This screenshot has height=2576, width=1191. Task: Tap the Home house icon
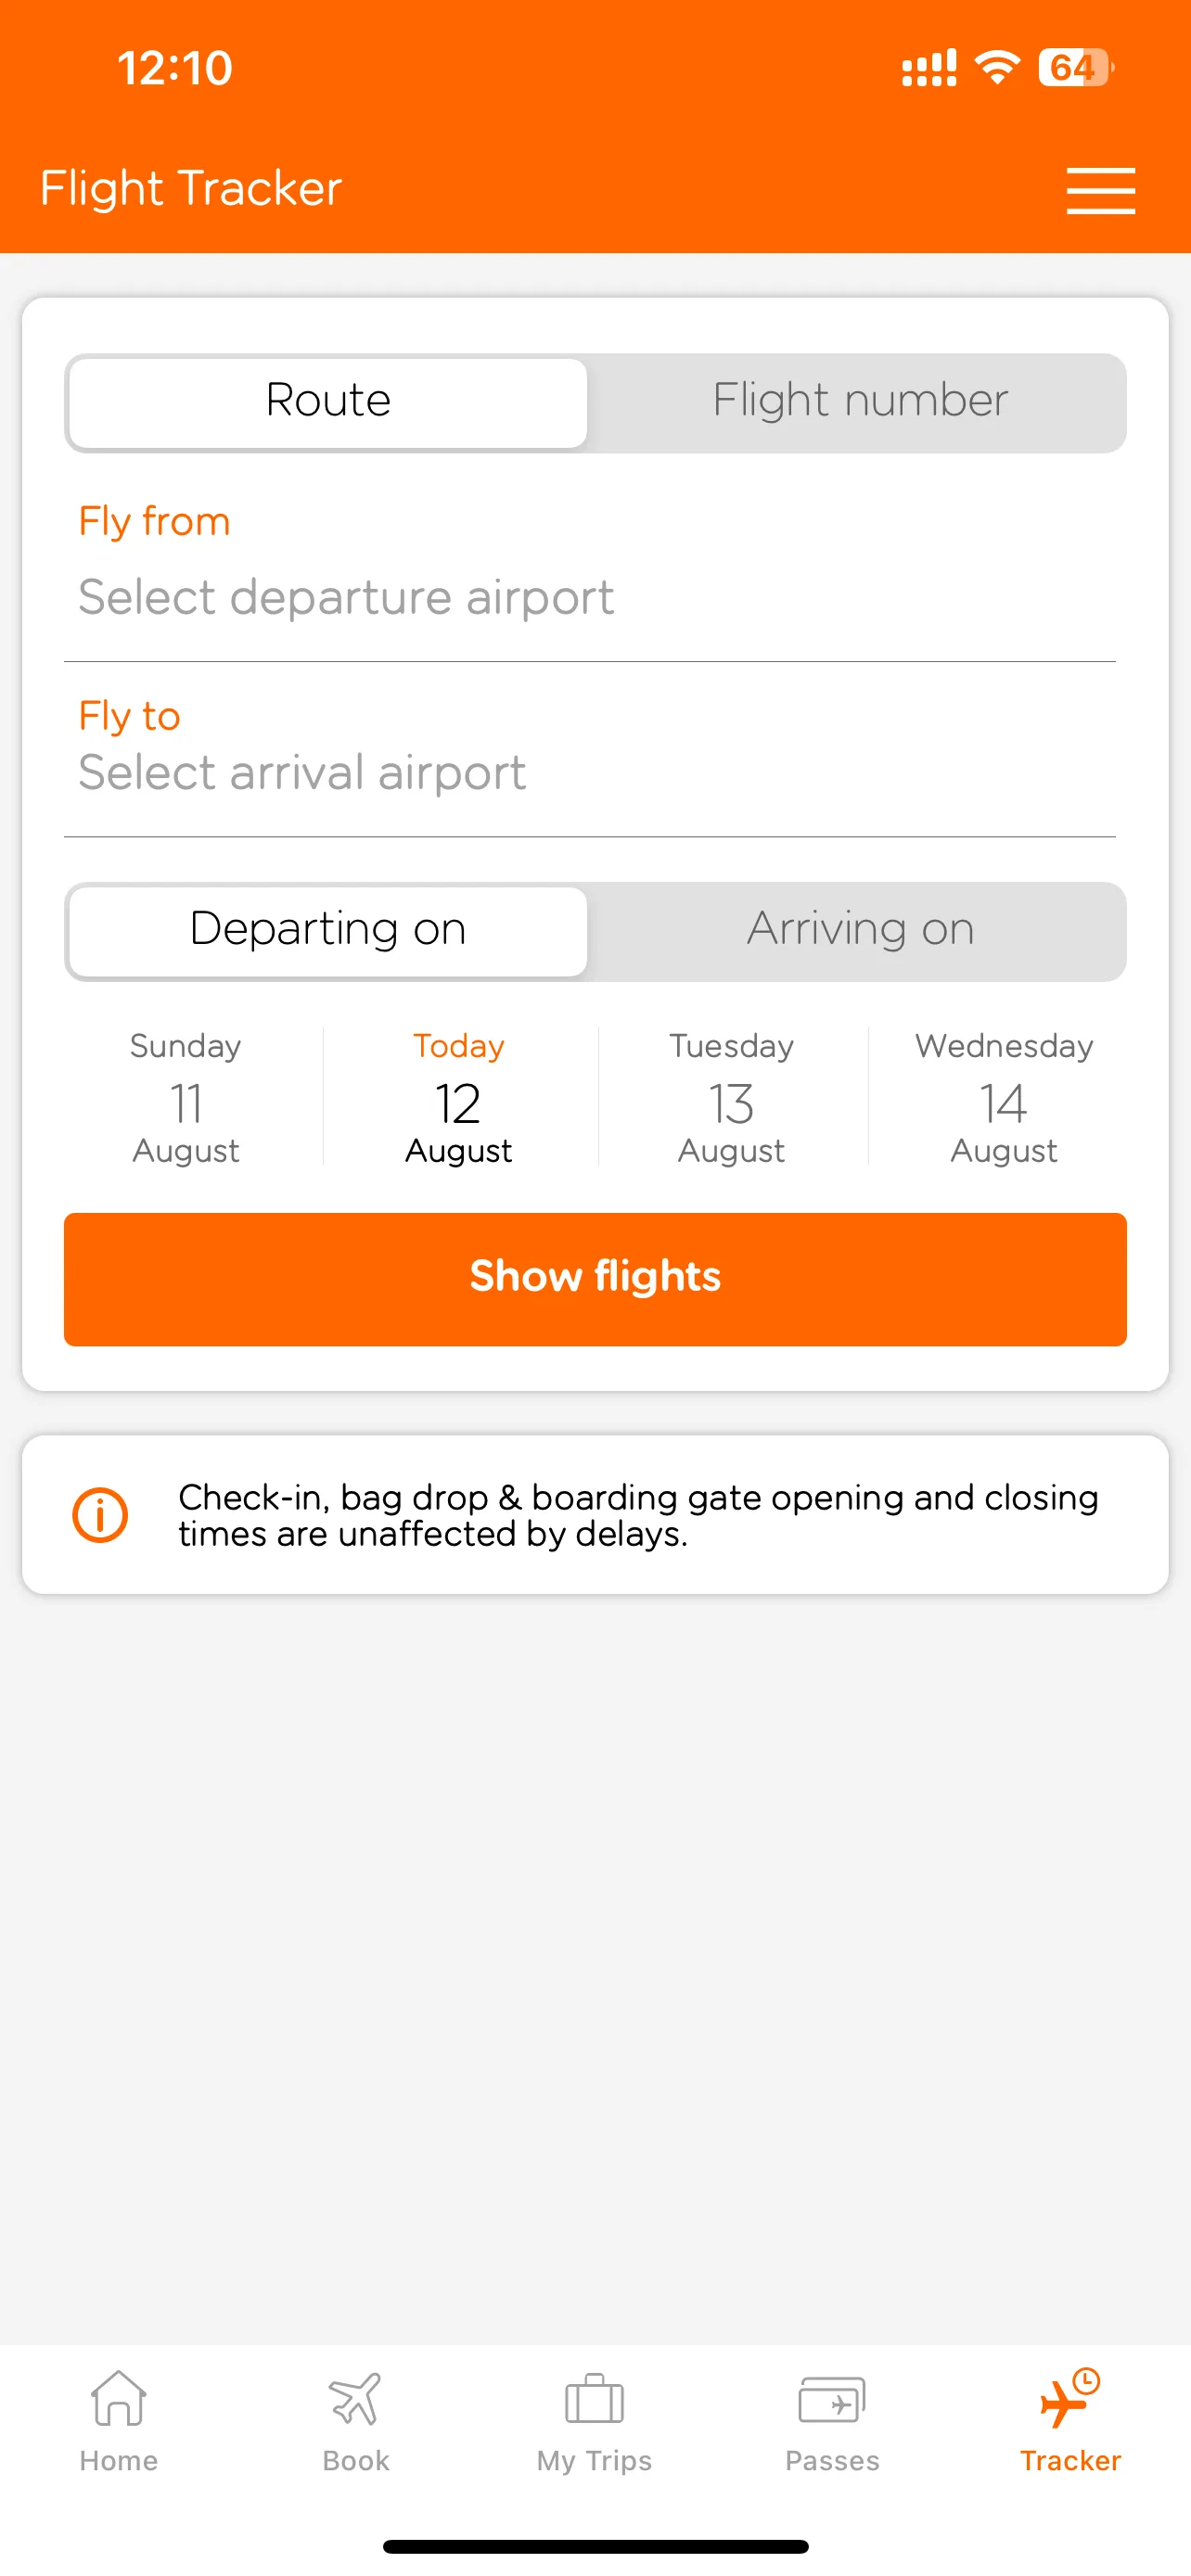pyautogui.click(x=119, y=2400)
